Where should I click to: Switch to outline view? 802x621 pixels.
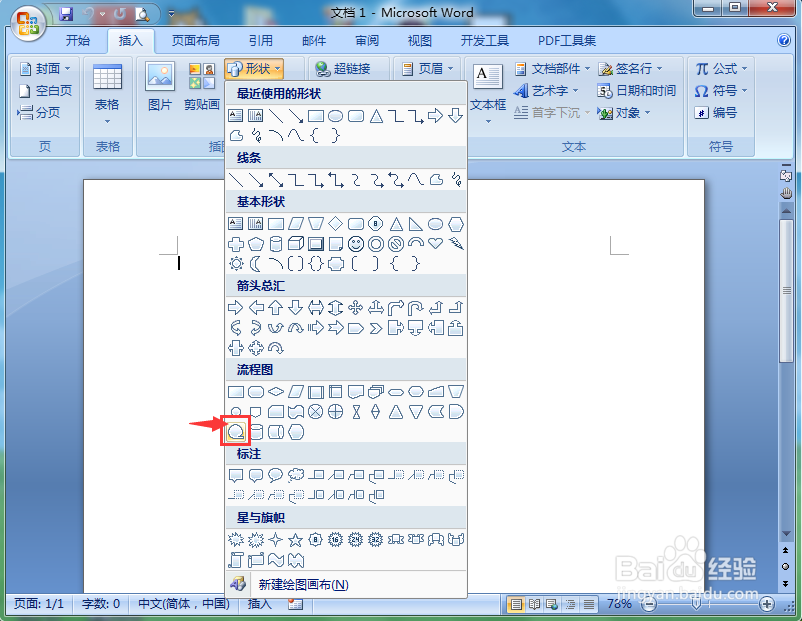click(x=571, y=605)
